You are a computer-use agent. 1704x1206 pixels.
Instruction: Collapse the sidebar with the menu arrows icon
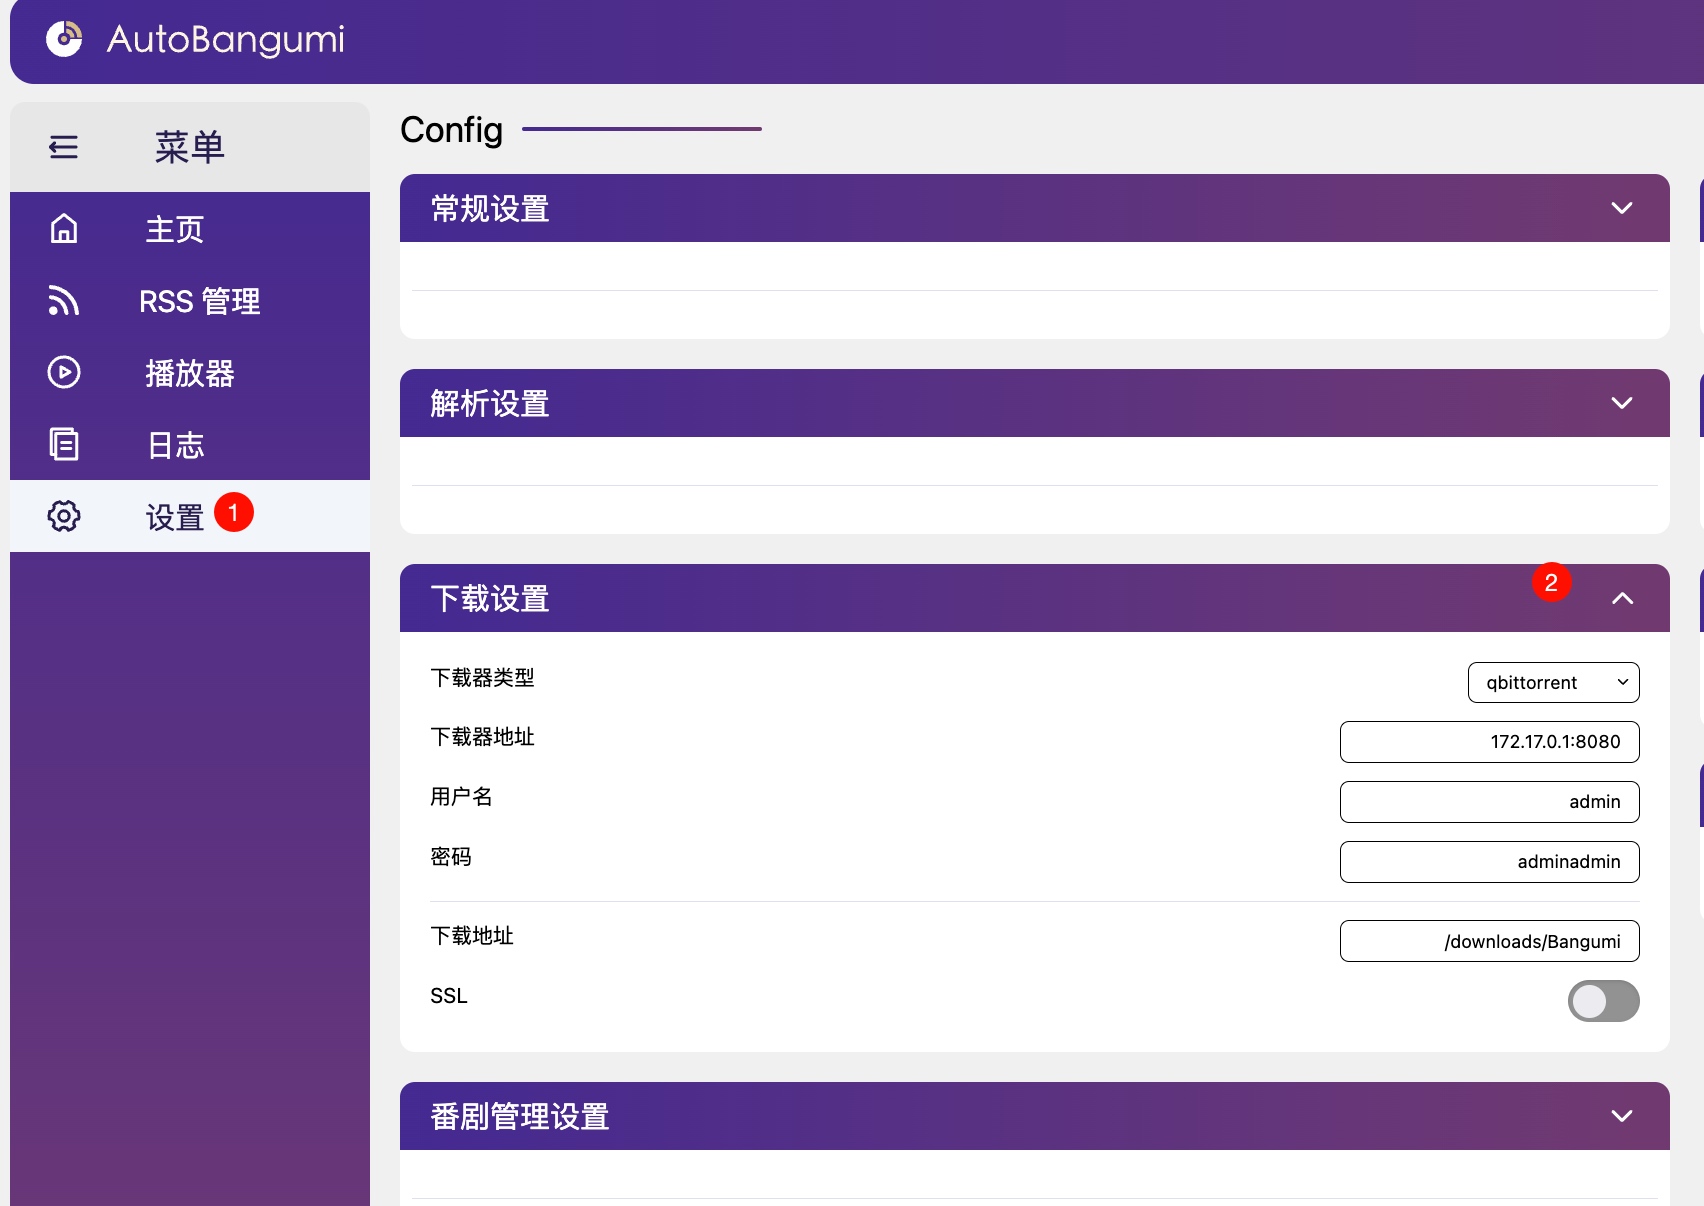click(63, 146)
